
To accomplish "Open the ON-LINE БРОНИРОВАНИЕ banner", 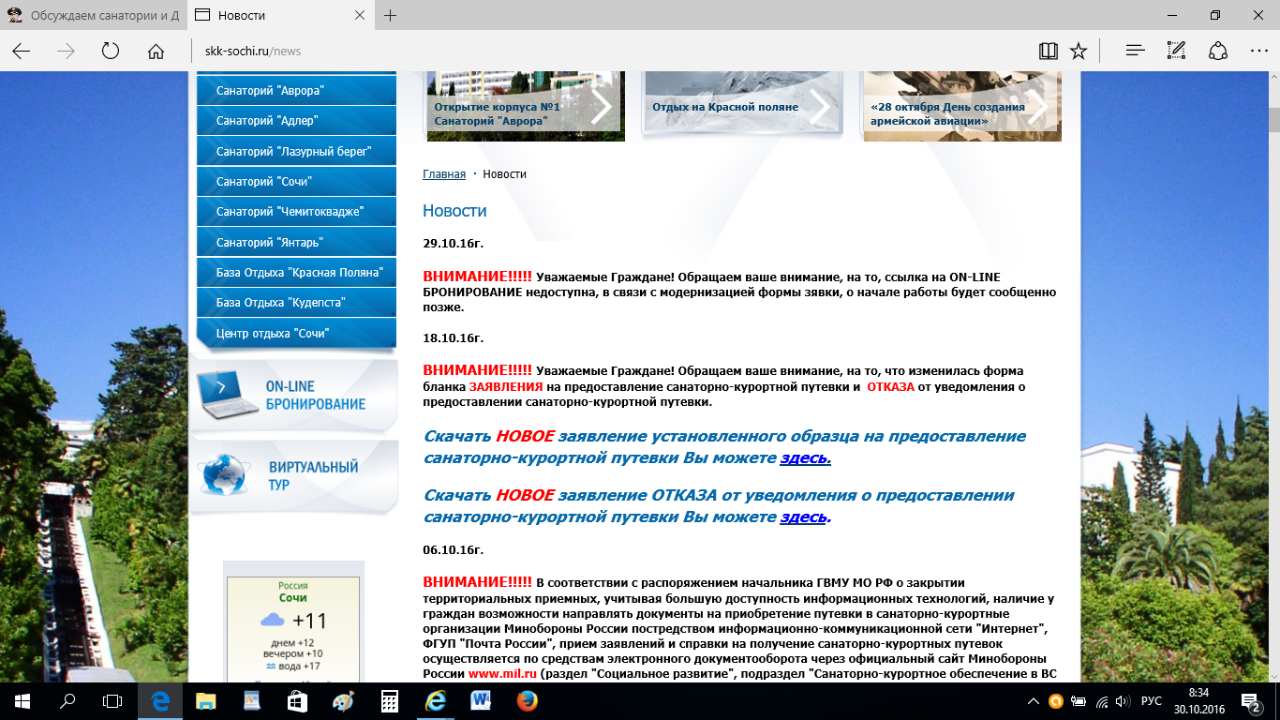I will (x=293, y=396).
